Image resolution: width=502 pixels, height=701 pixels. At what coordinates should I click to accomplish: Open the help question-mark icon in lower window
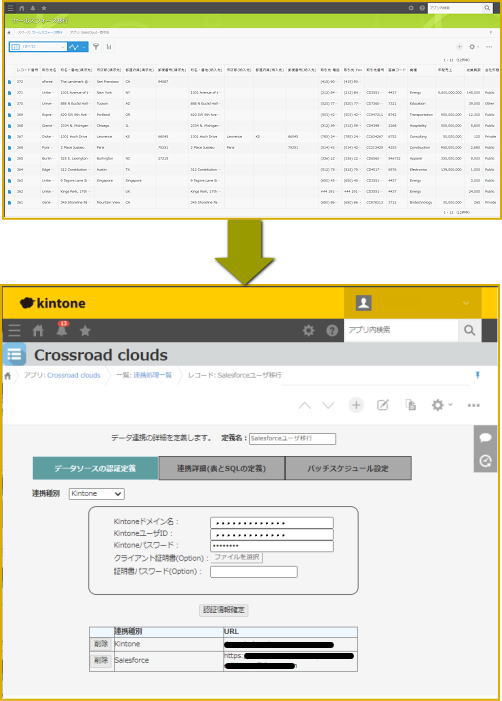(x=332, y=330)
